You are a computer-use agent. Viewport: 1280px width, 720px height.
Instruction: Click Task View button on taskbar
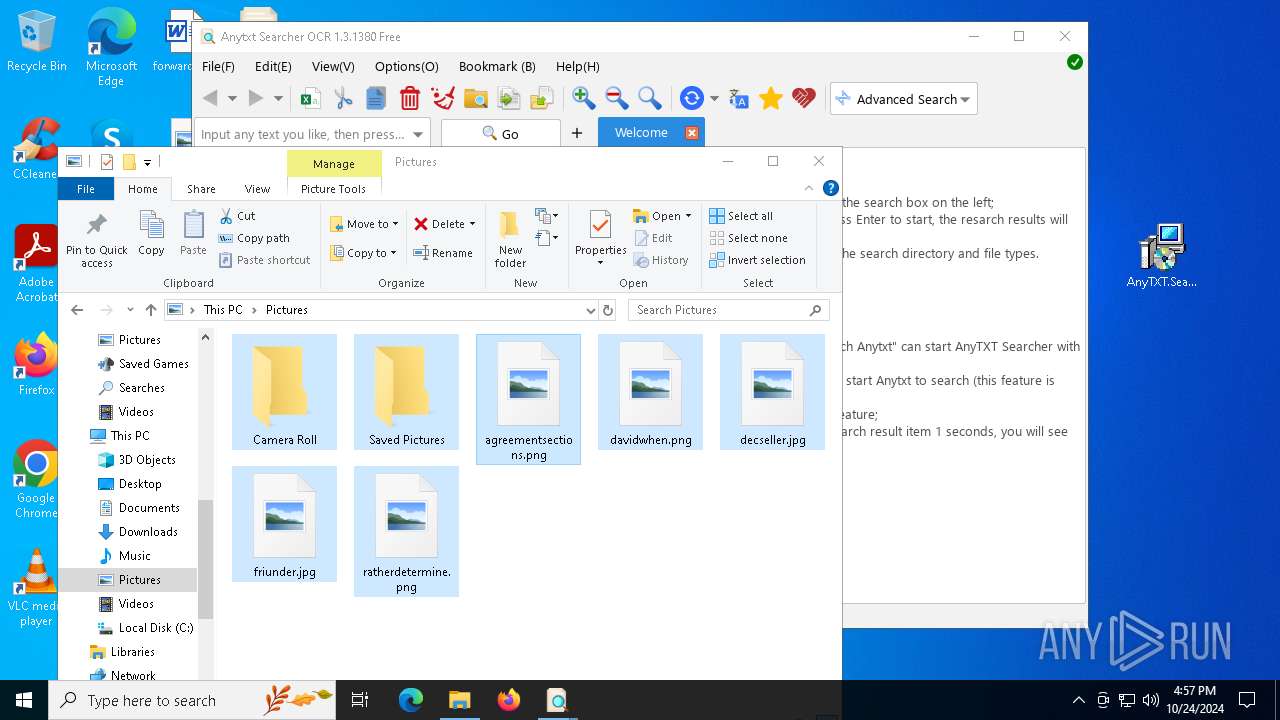tap(361, 700)
